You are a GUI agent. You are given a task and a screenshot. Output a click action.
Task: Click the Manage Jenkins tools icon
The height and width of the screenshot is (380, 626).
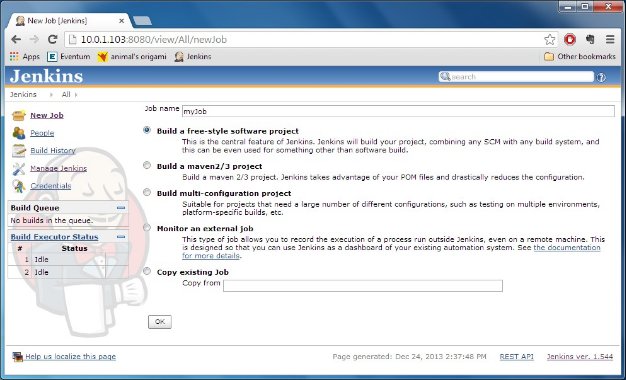(x=19, y=168)
